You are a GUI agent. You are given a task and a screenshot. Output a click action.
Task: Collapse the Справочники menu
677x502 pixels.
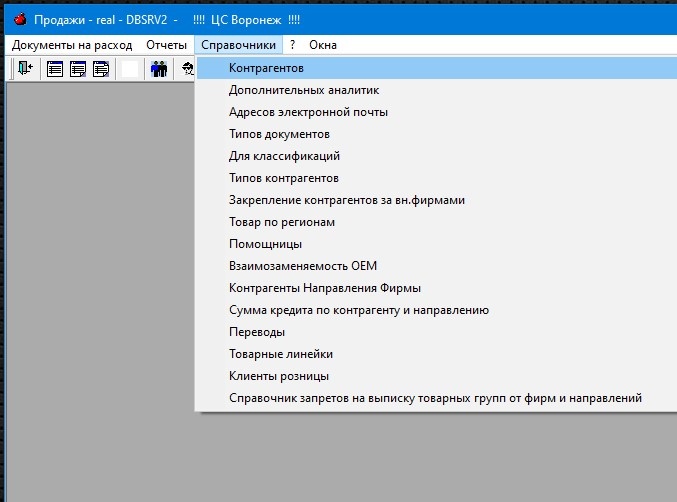point(238,45)
